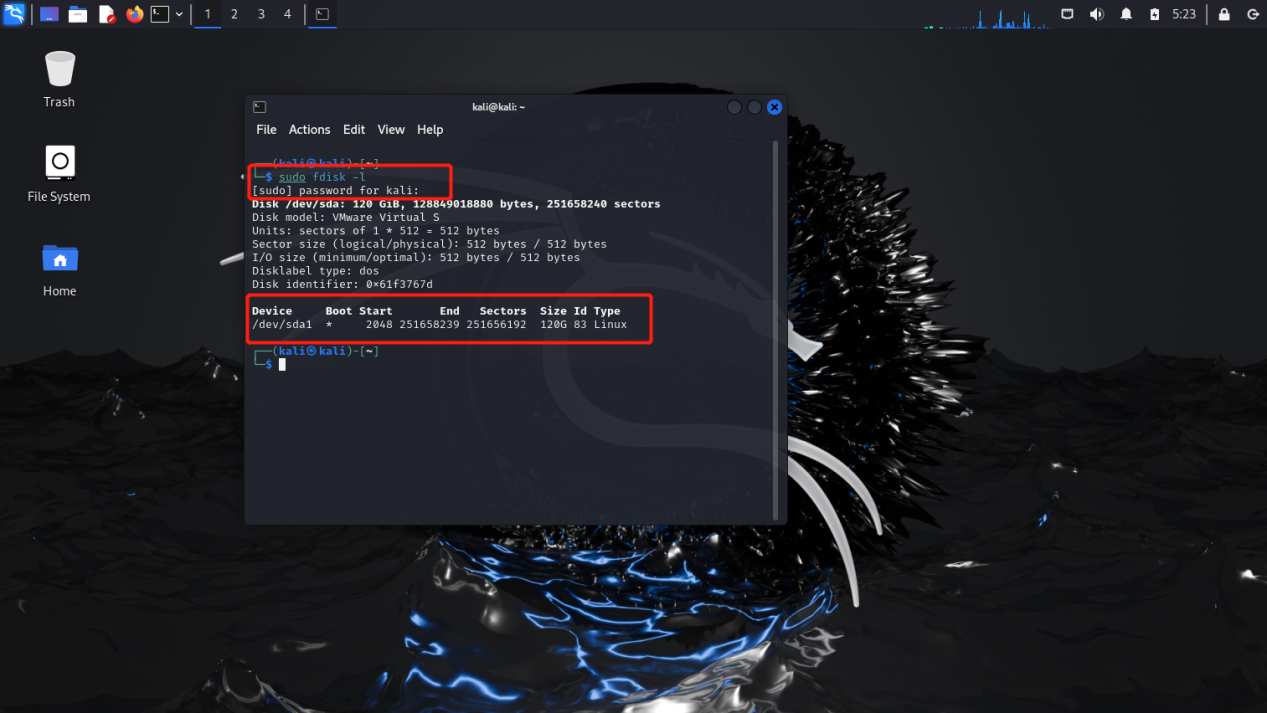Click the terminal vertical scrollbar
The height and width of the screenshot is (713, 1267).
pyautogui.click(x=776, y=330)
